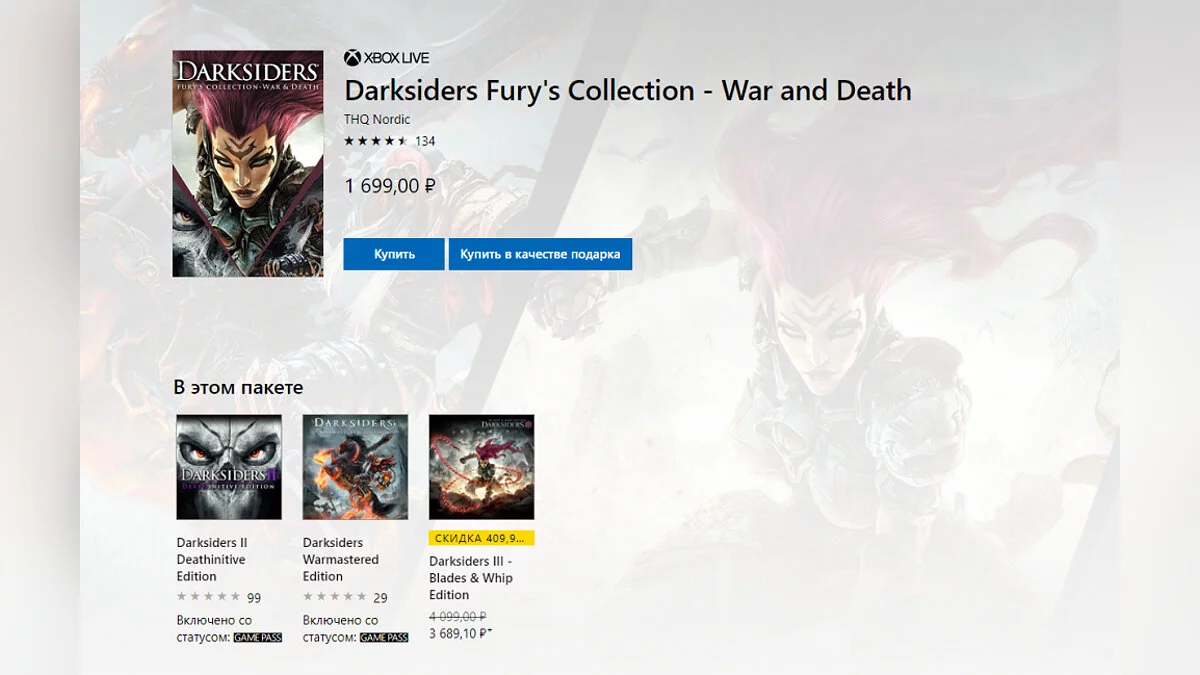Open the Darksiders III Blades & Whip thumbnail
Image resolution: width=1200 pixels, height=675 pixels.
[481, 467]
